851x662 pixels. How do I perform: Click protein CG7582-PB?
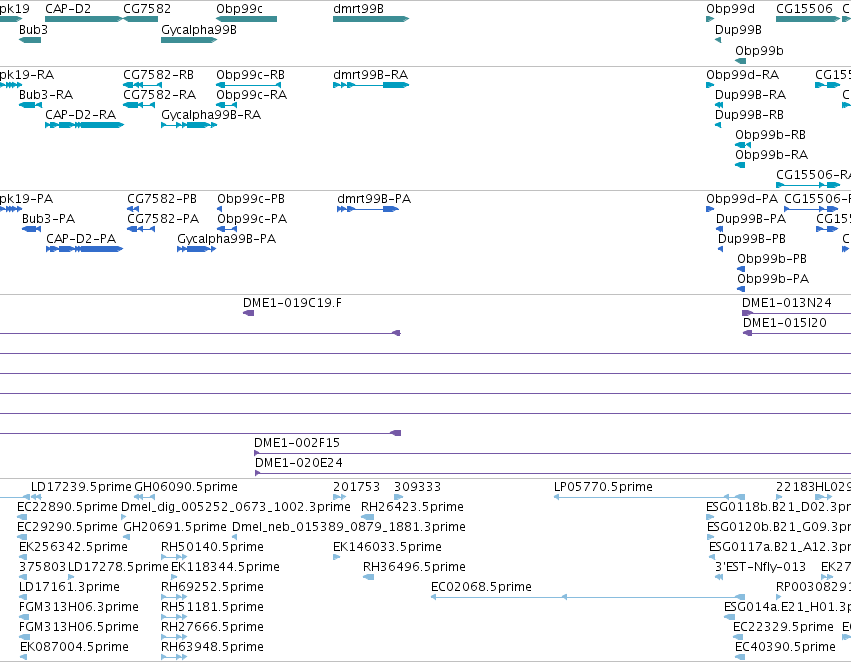(x=133, y=209)
